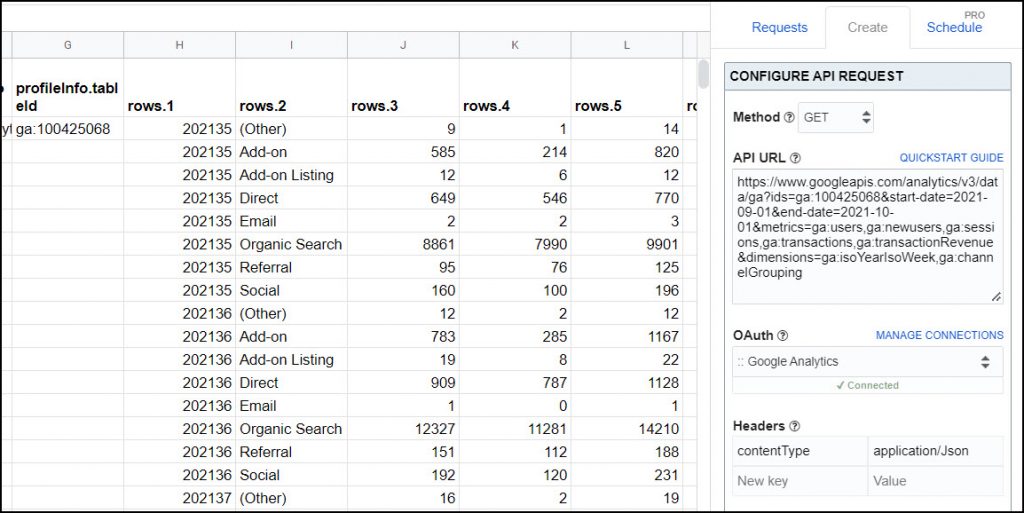The height and width of the screenshot is (513, 1024).
Task: Select column K header
Action: point(515,45)
